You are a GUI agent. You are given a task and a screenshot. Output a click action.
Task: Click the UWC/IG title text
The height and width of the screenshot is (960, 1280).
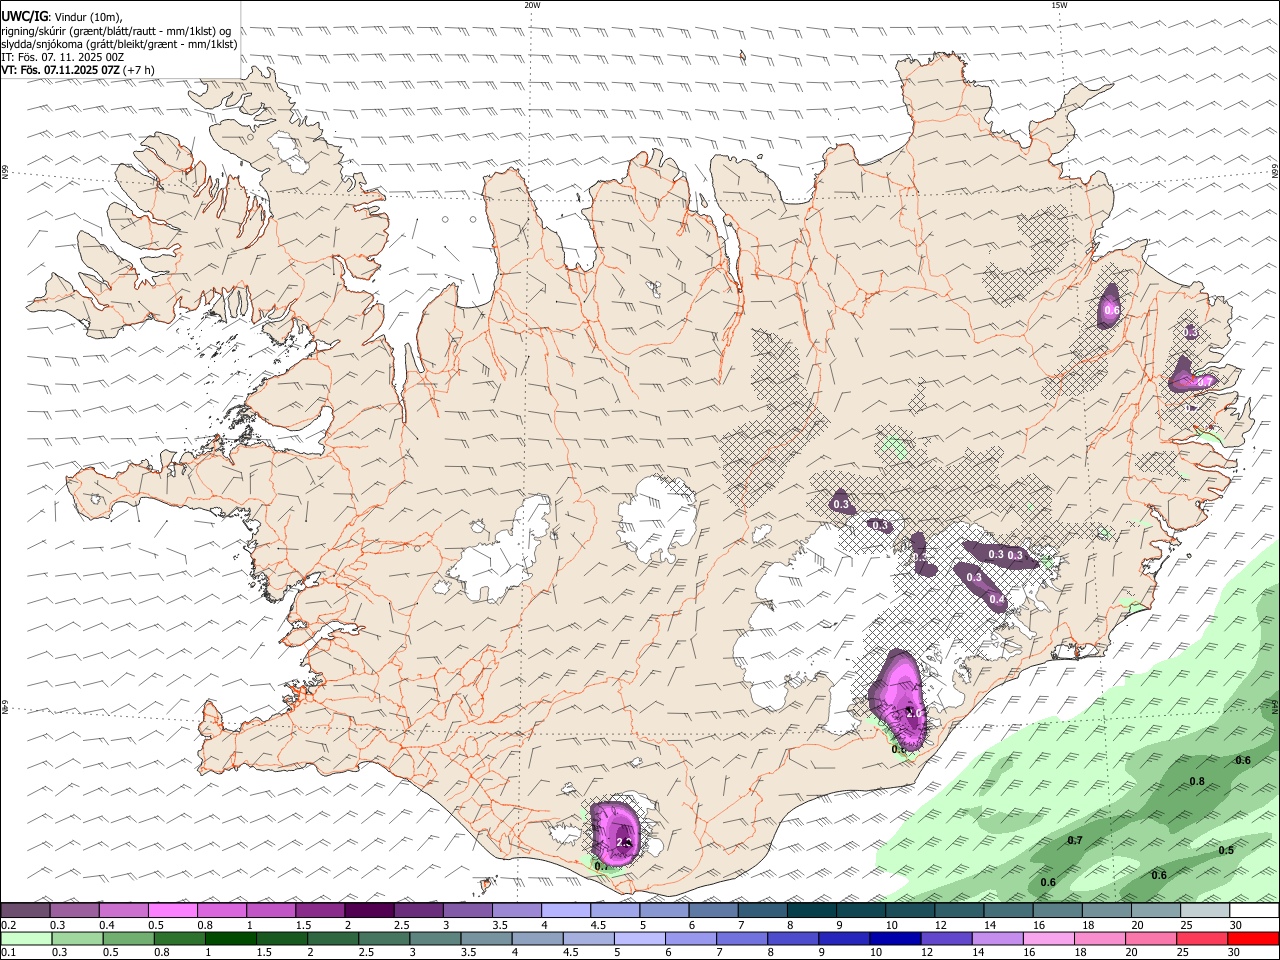(x=24, y=15)
